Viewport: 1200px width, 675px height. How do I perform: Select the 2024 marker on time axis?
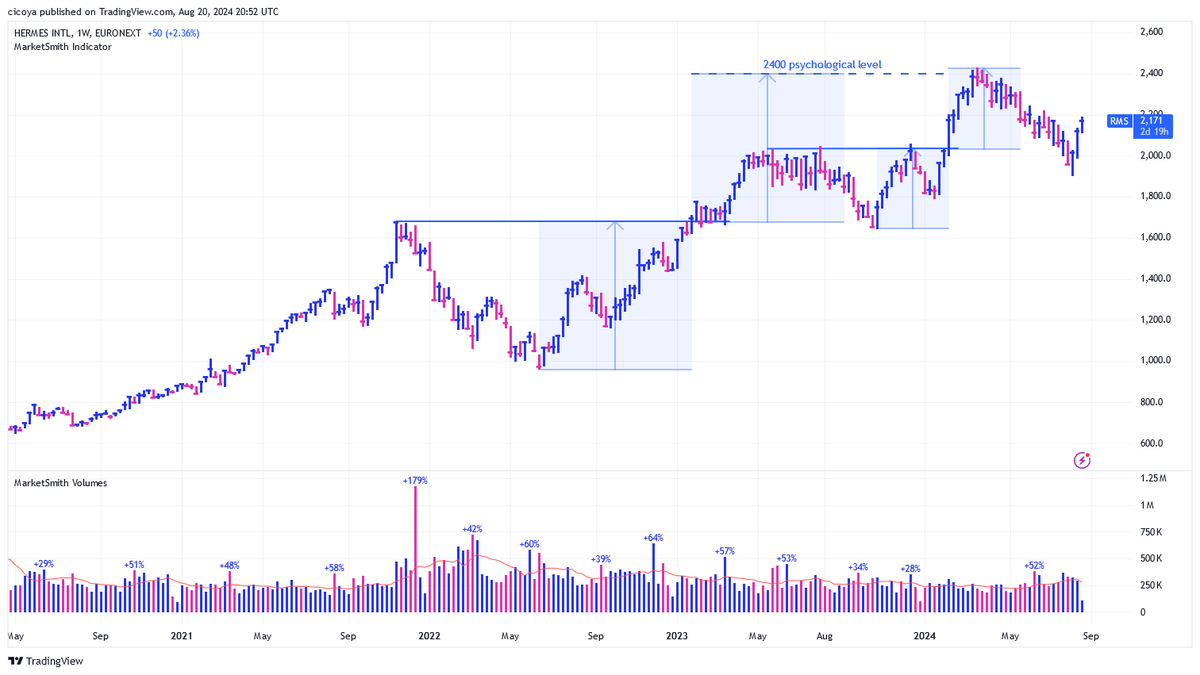click(x=924, y=635)
